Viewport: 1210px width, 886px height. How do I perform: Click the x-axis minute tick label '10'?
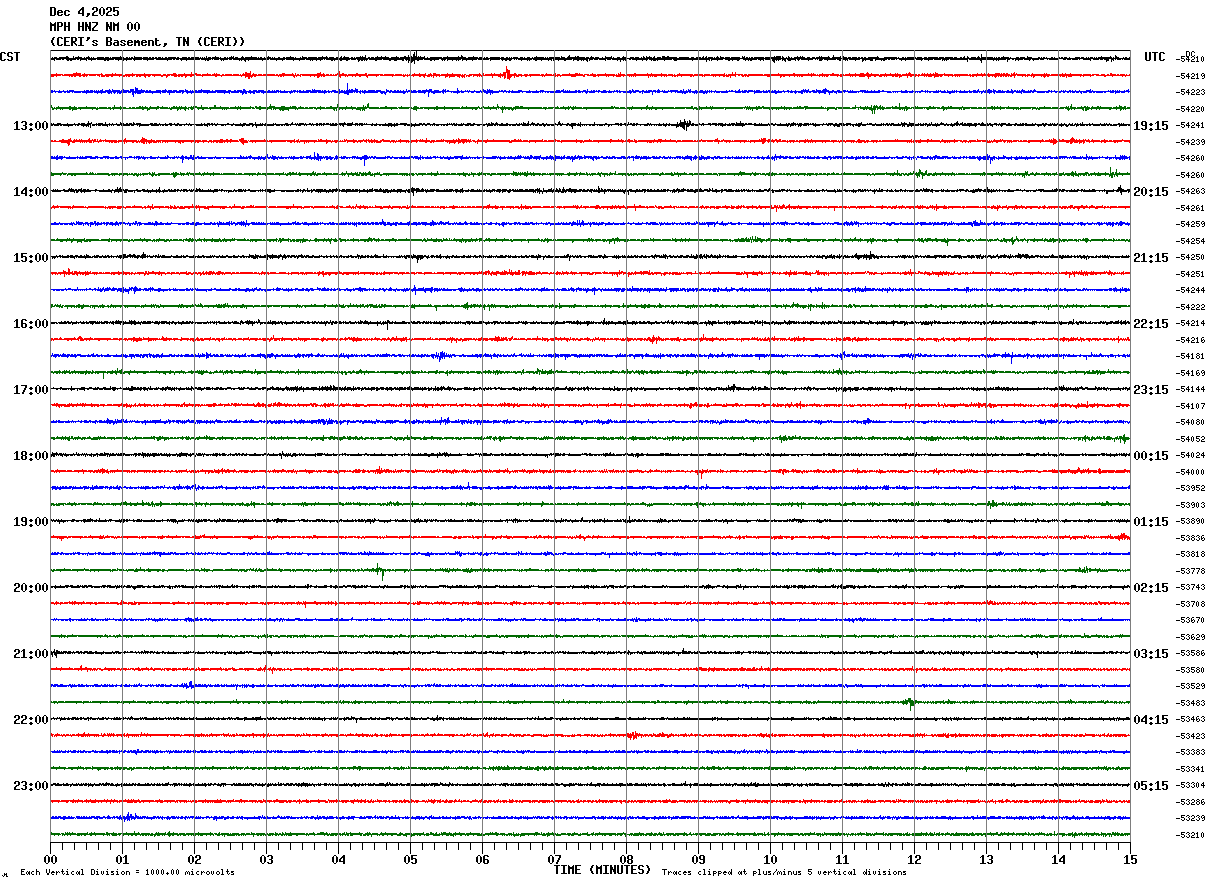click(x=770, y=859)
